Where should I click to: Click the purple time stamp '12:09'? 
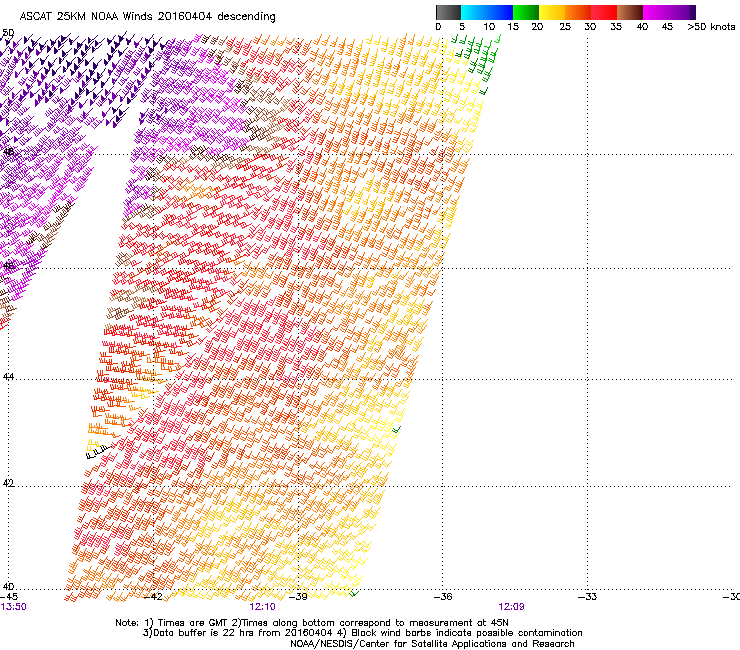click(x=512, y=607)
